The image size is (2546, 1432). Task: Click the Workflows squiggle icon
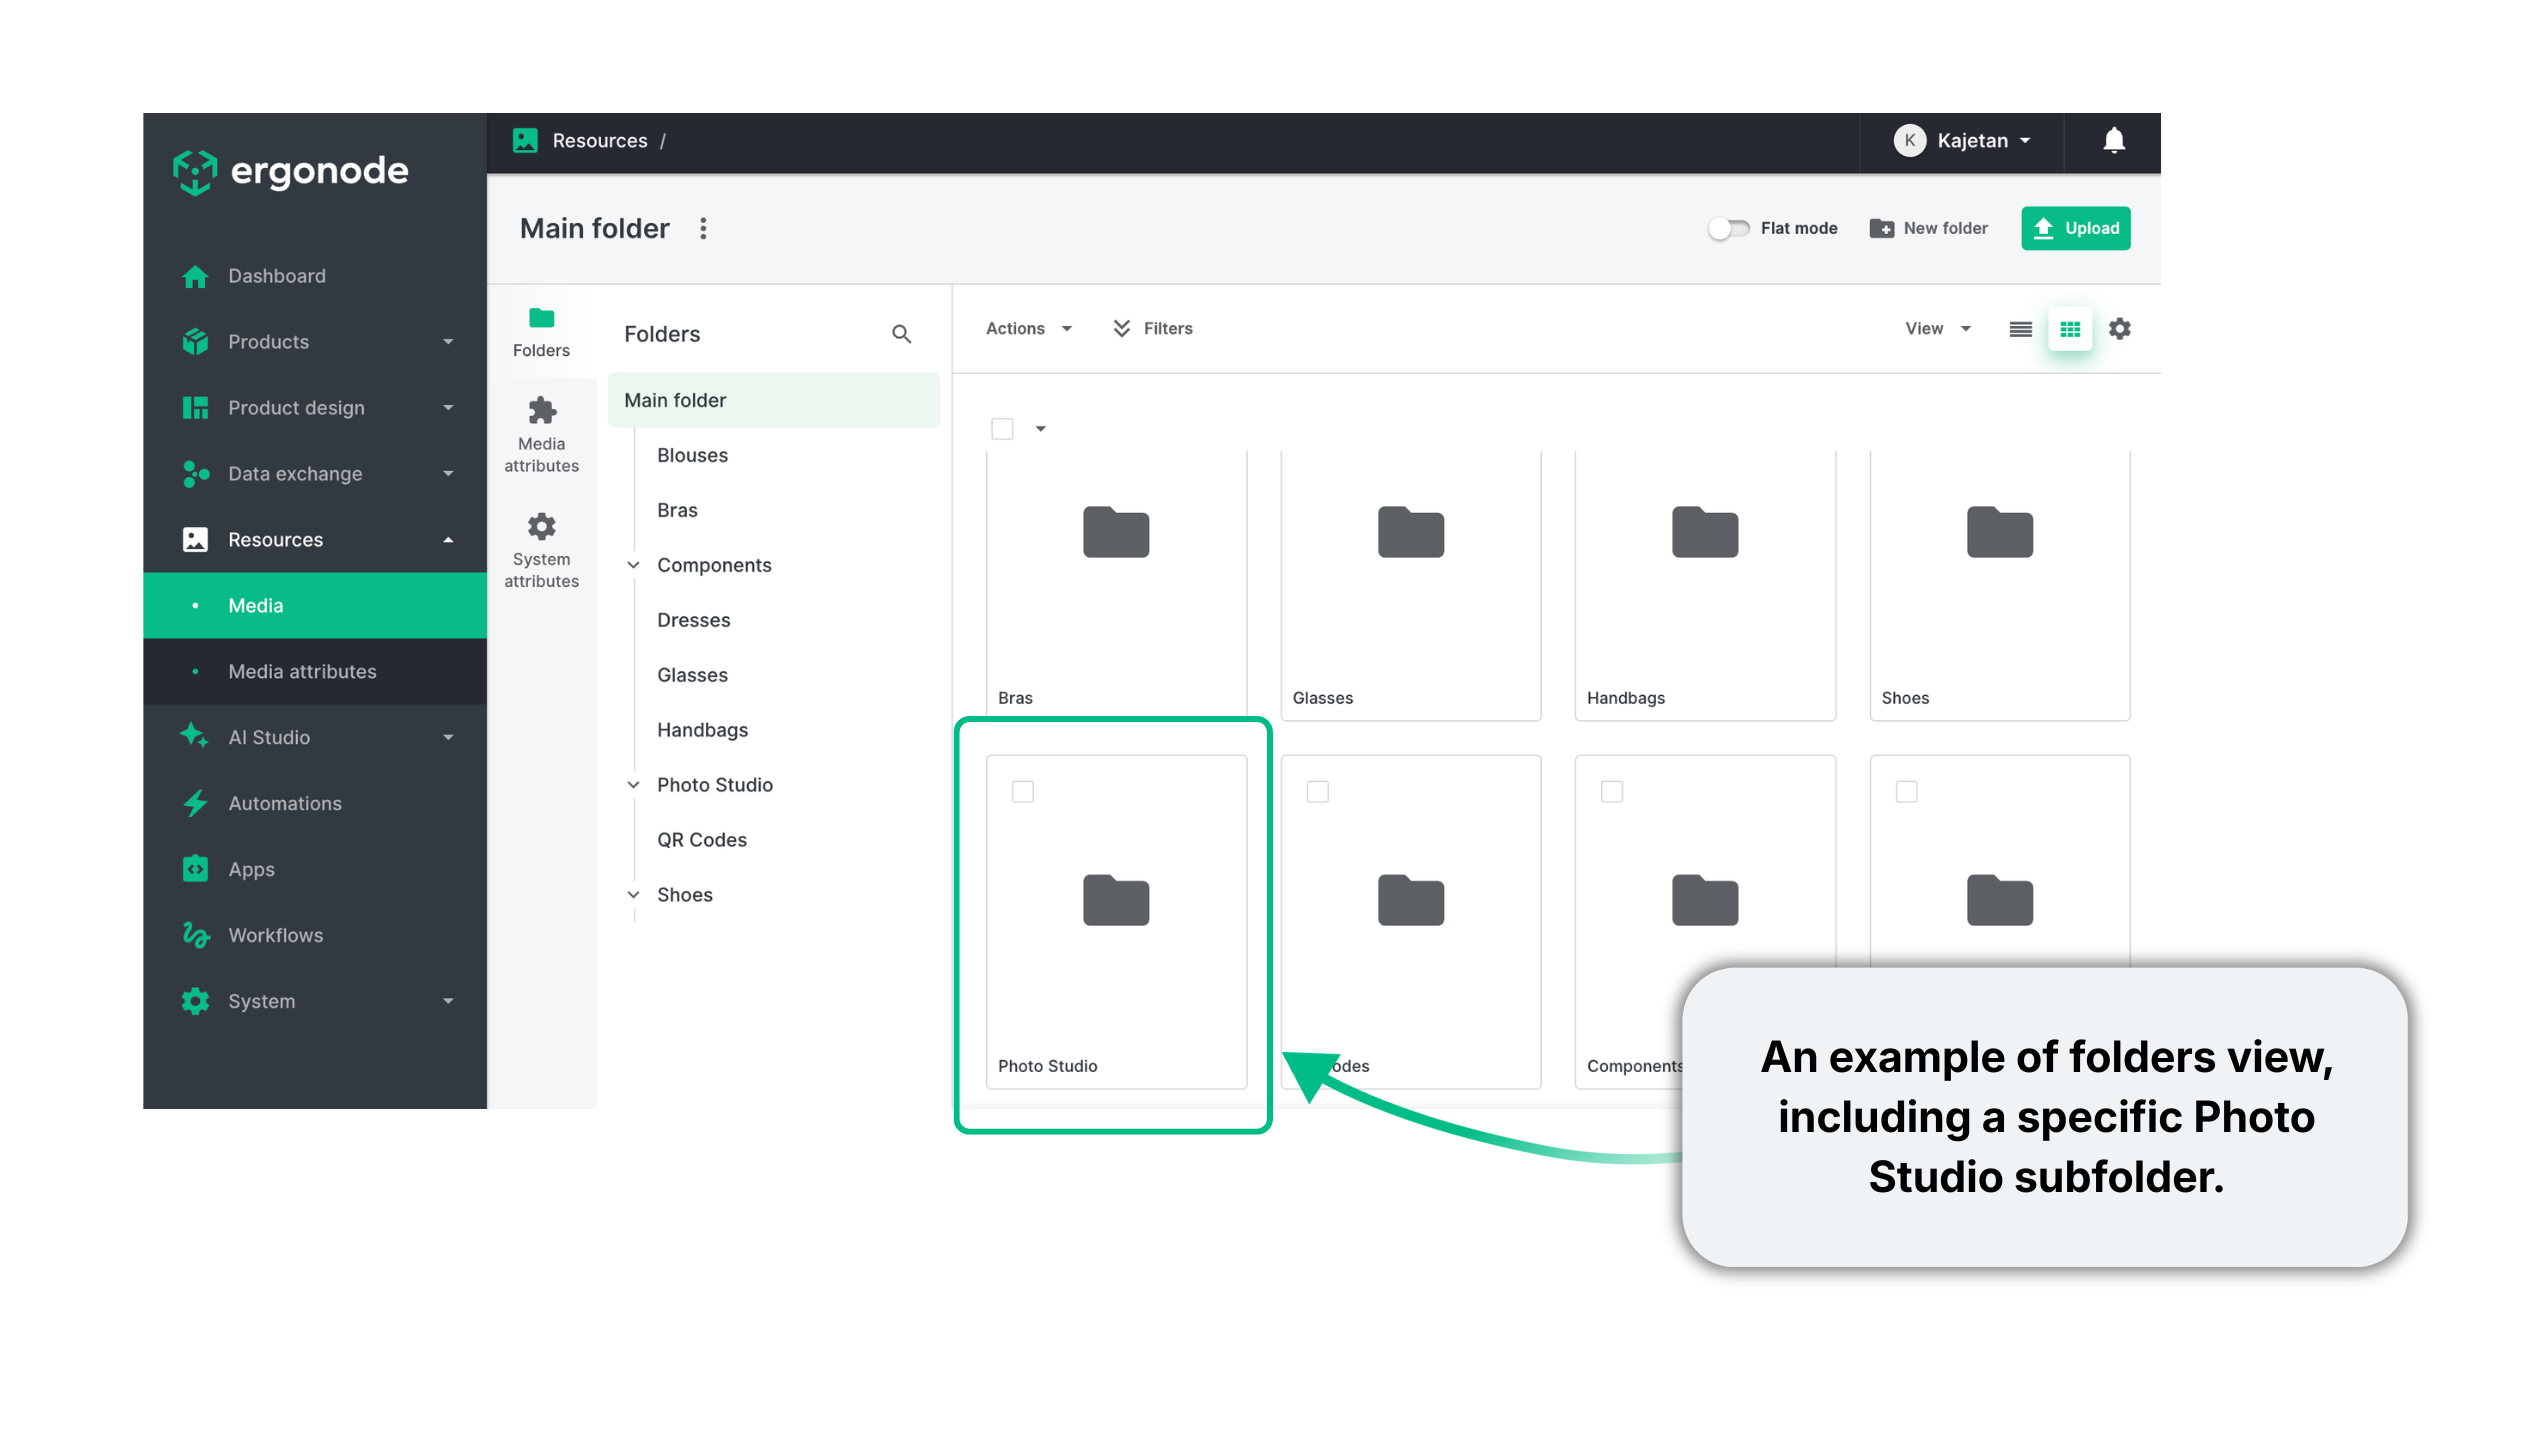(195, 935)
